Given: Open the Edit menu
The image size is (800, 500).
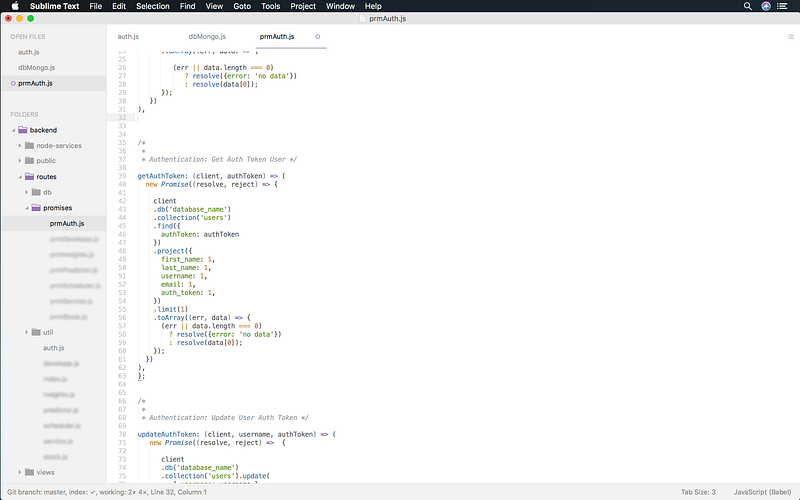Looking at the screenshot, I should (119, 6).
